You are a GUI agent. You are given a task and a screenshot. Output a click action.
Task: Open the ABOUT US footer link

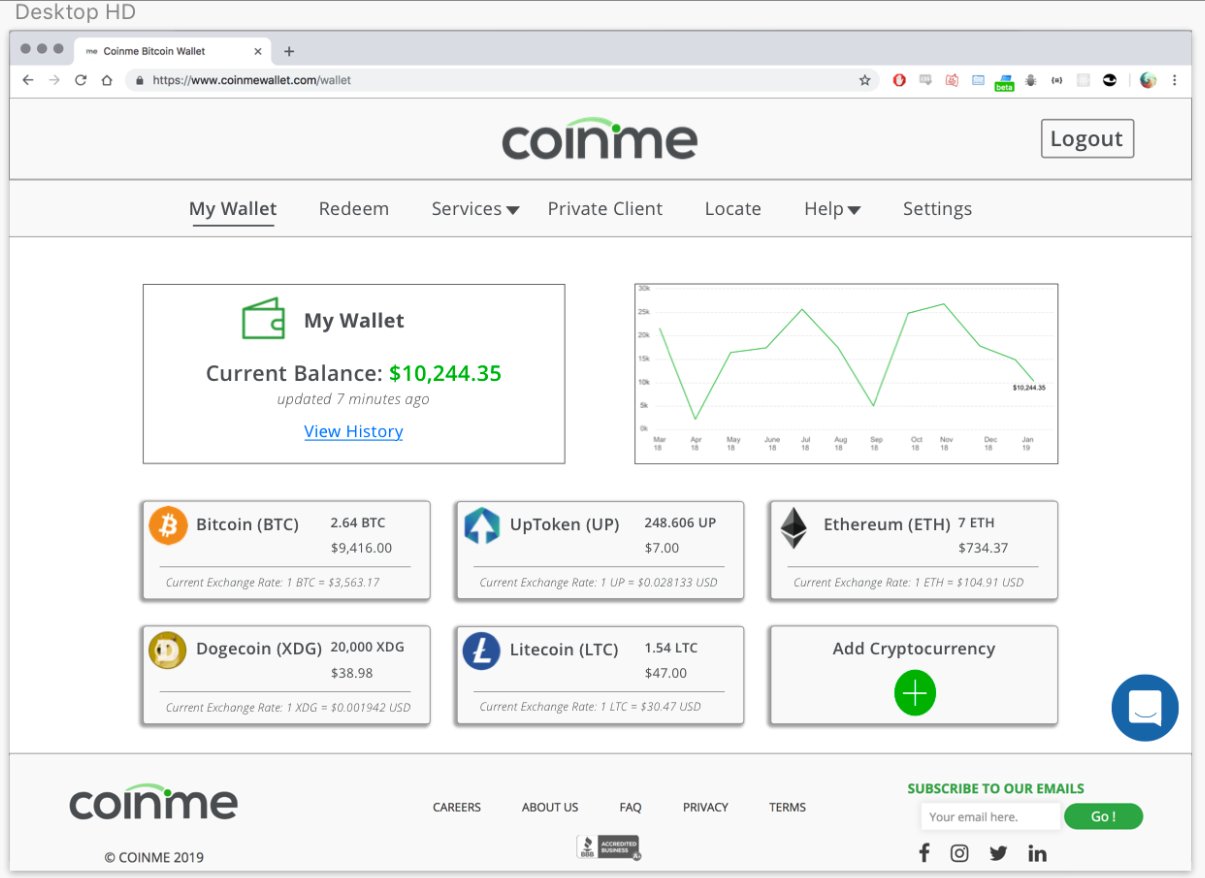tap(550, 807)
